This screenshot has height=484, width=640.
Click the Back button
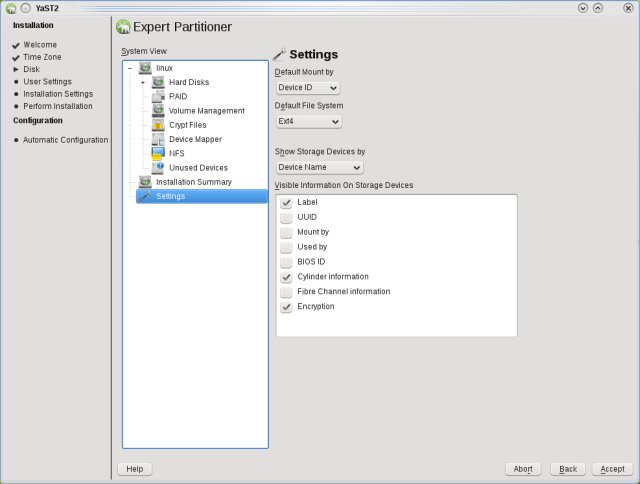(x=568, y=469)
